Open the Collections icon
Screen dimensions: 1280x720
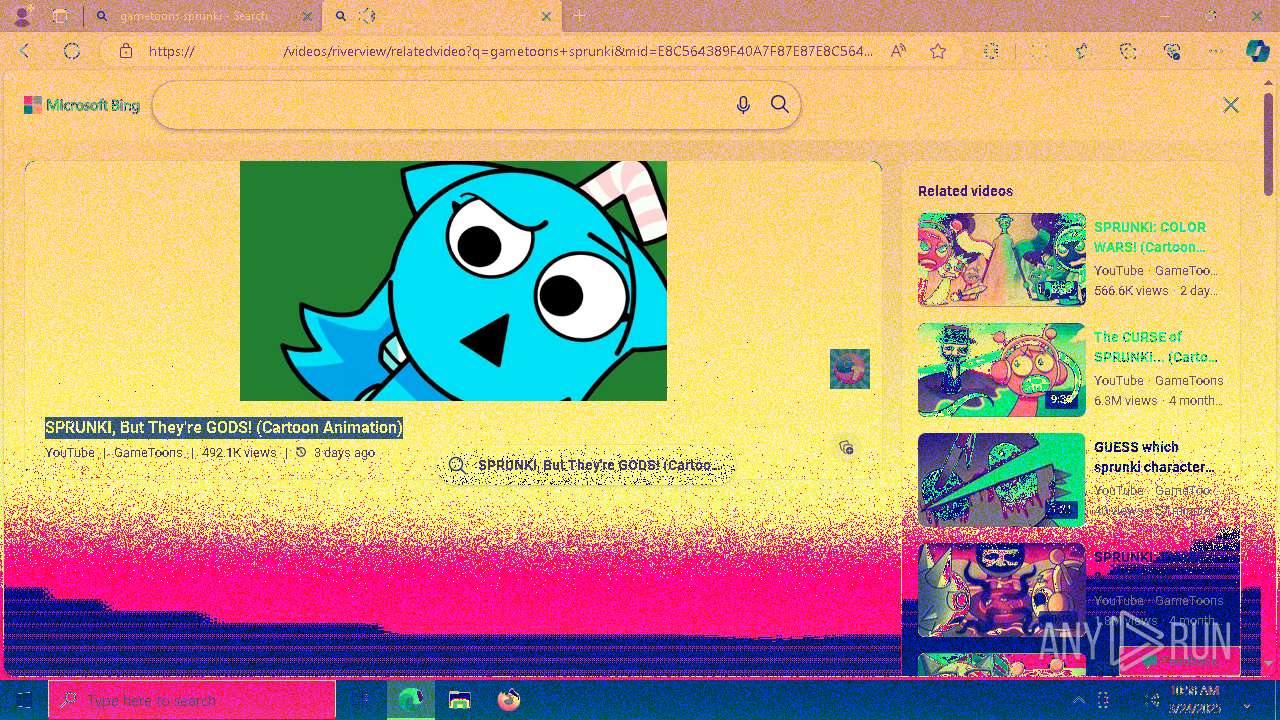coord(1129,51)
